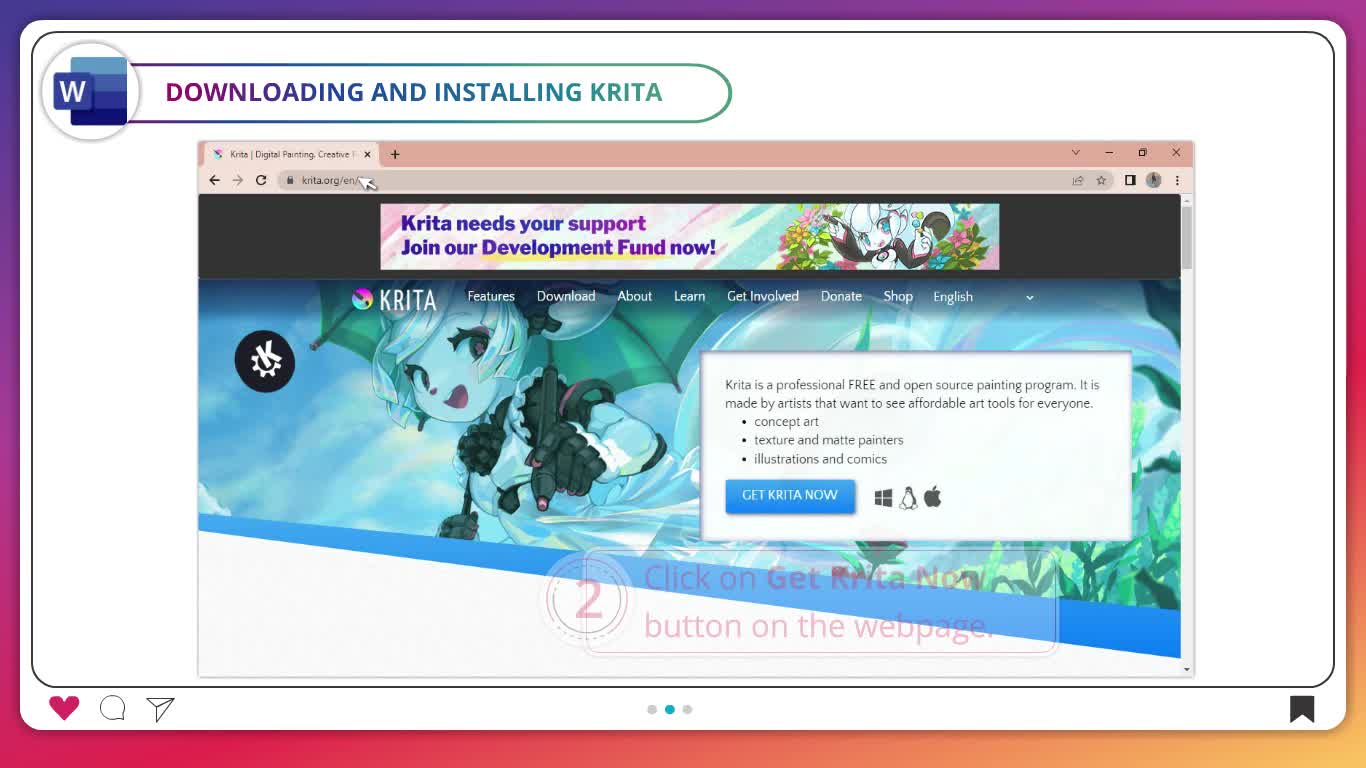Screen dimensions: 1366x768
Task: Click the Word logo icon
Action: point(91,91)
